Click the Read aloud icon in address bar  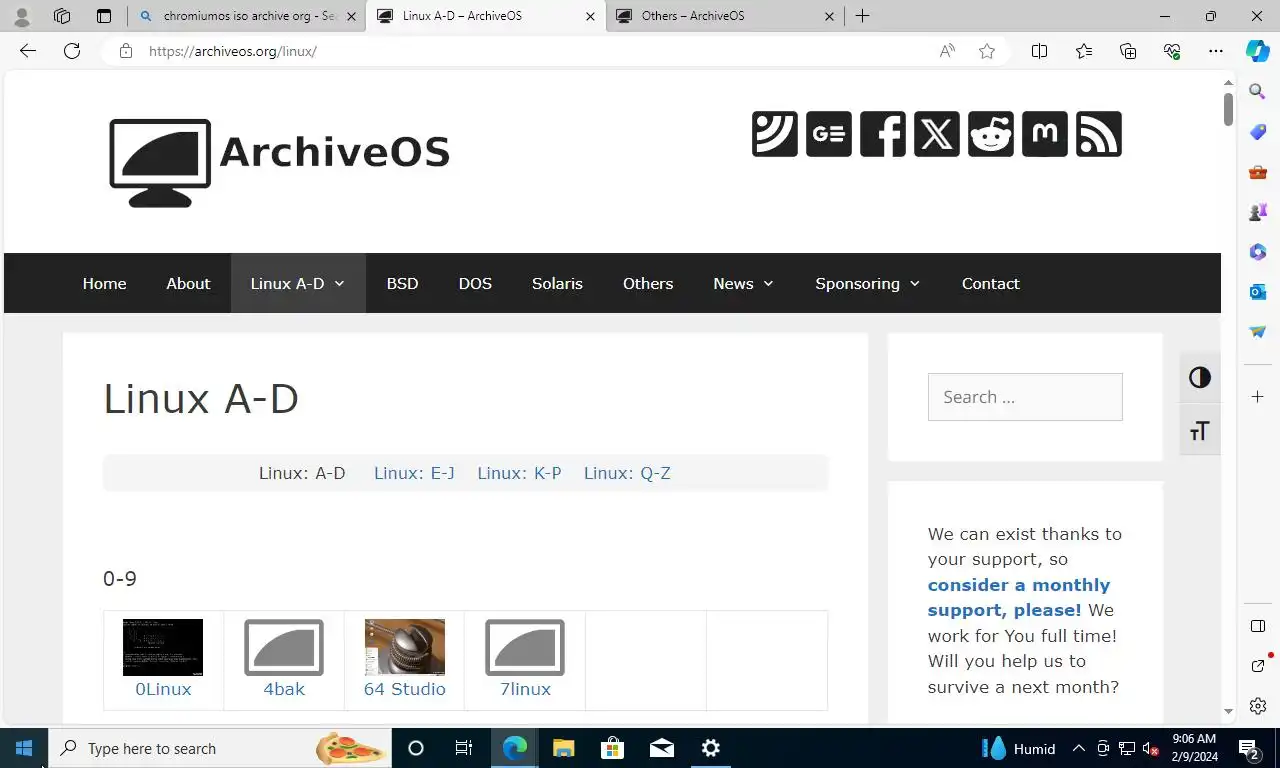pos(947,51)
